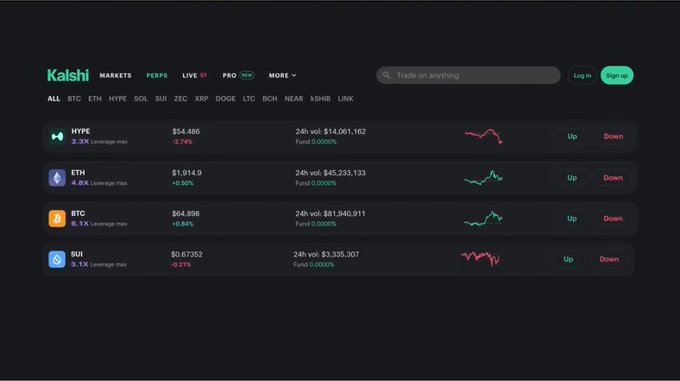Screen dimensions: 680x381
Task: Click Down on the HYPE row
Action: point(613,137)
